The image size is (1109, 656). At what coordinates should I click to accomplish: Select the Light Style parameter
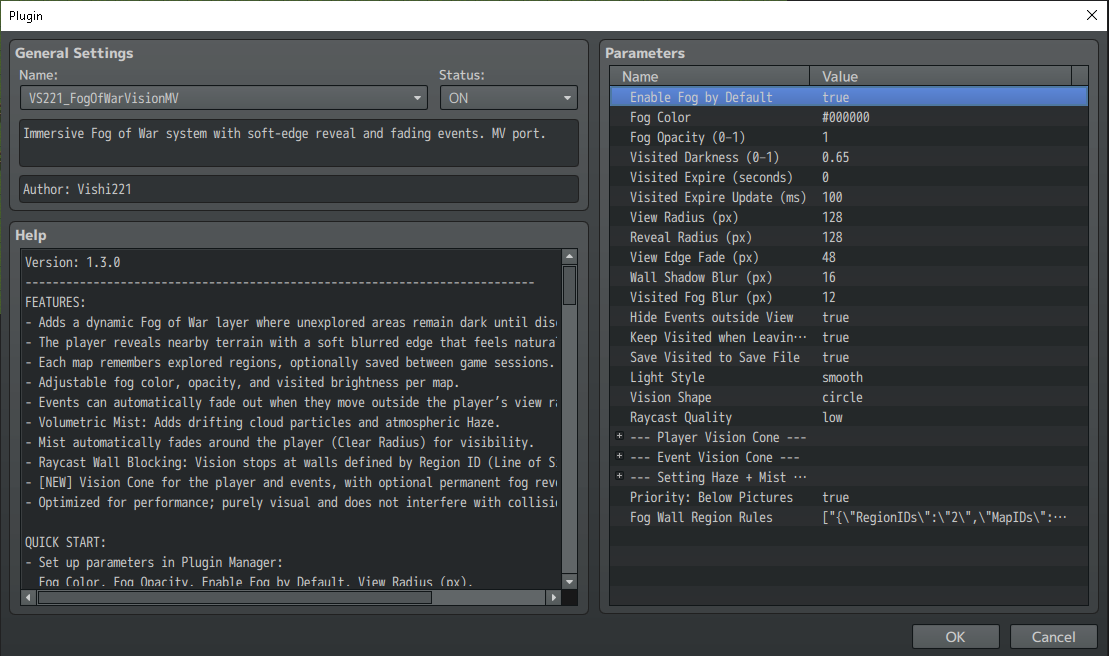(667, 377)
